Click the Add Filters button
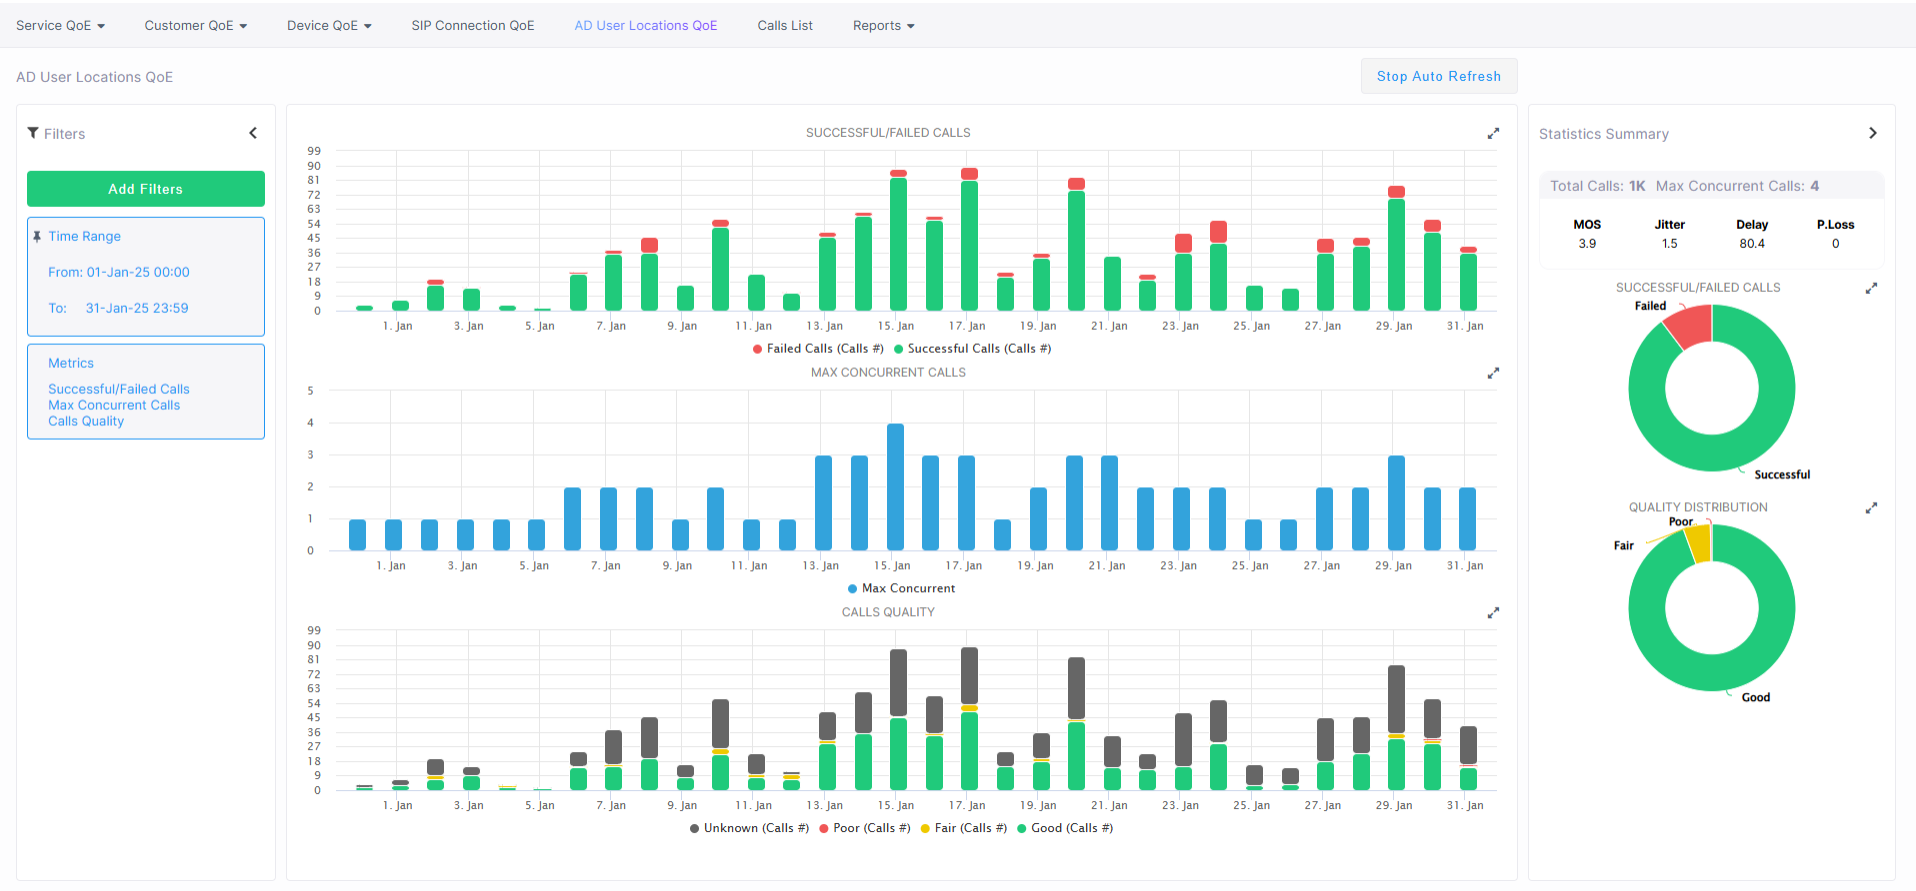Screen dimensions: 1916x891 [146, 189]
